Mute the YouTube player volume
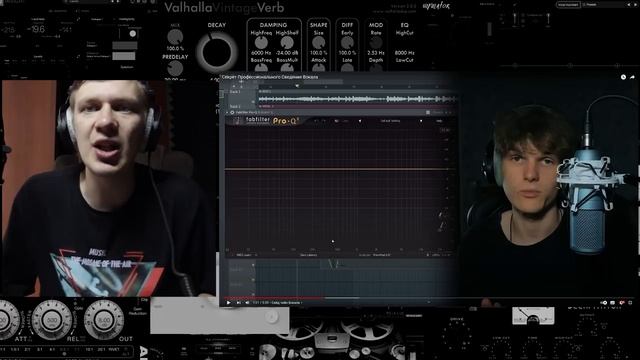The height and width of the screenshot is (360, 640). (247, 302)
